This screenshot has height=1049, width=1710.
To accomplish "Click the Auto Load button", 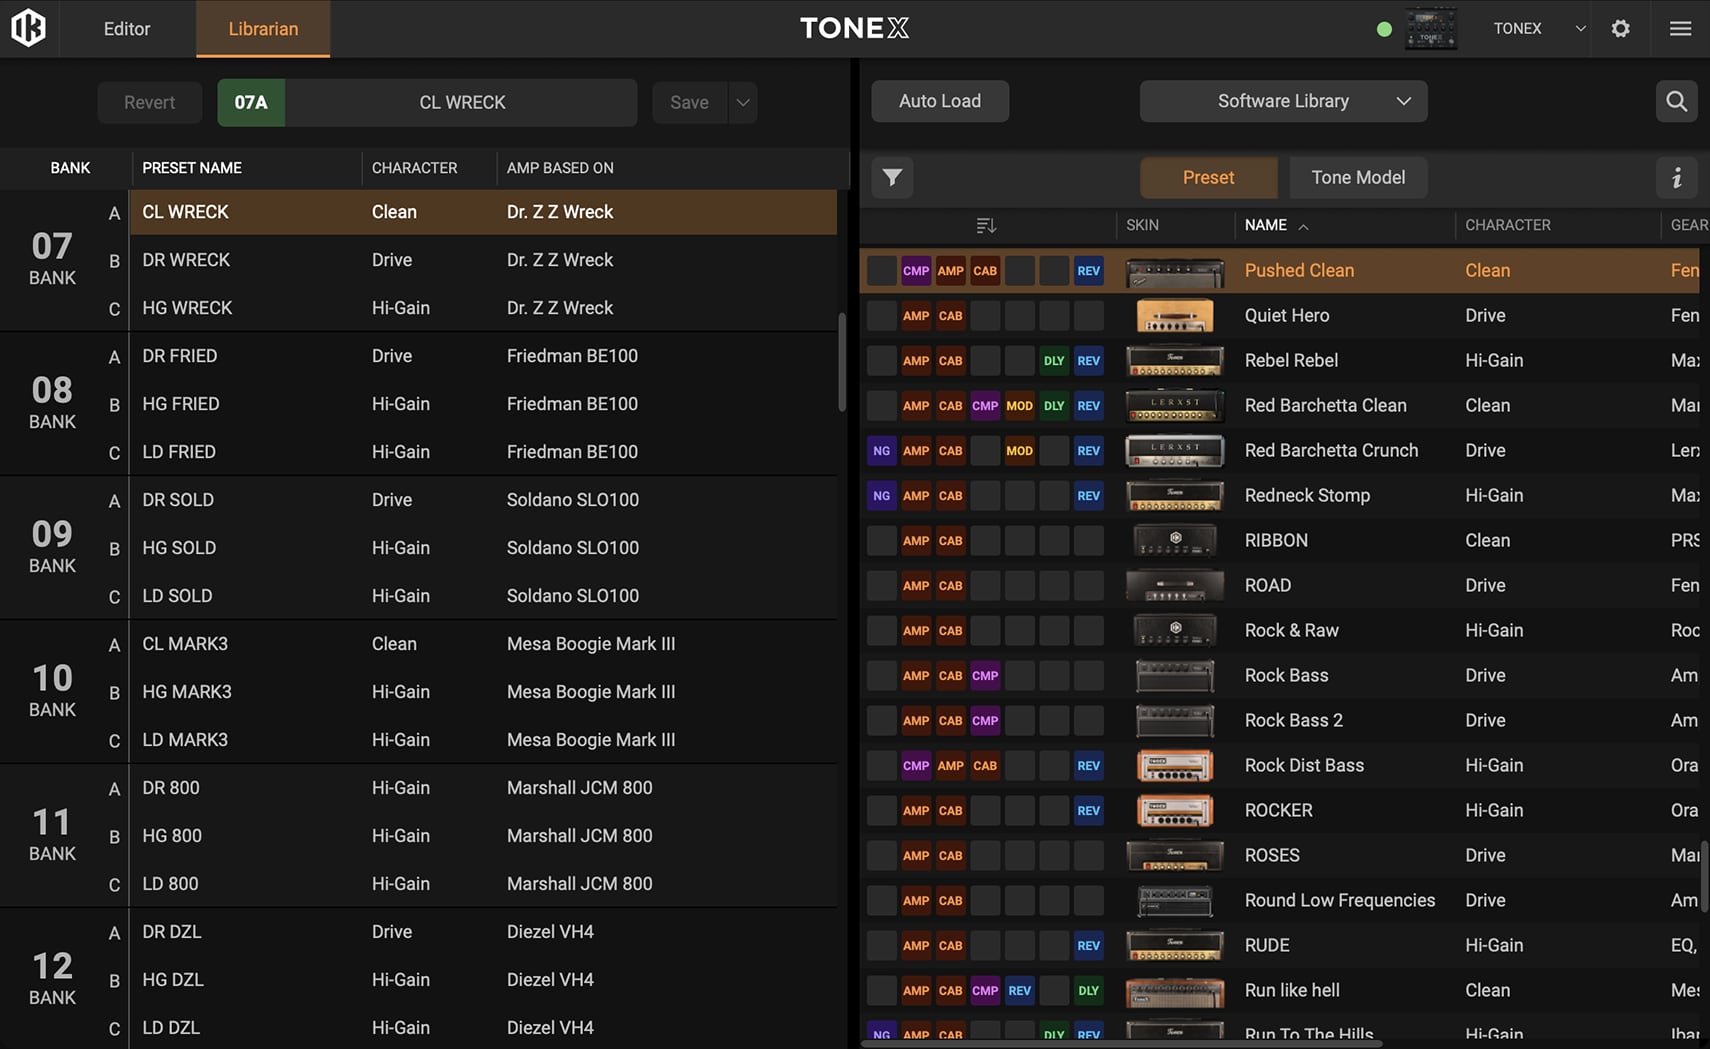I will (939, 101).
